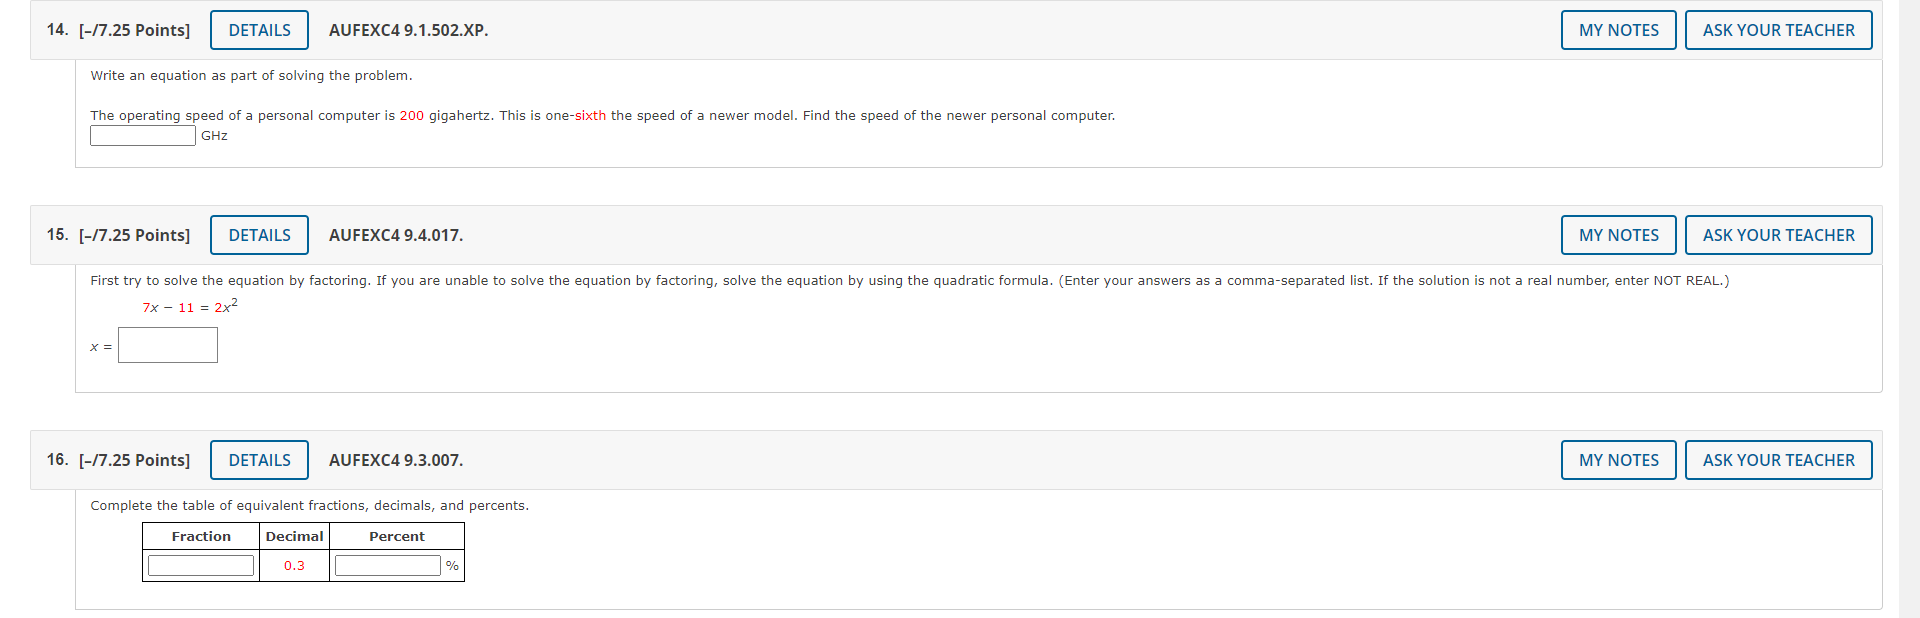The image size is (1920, 618).
Task: Open MY NOTES for question 14
Action: click(1618, 29)
